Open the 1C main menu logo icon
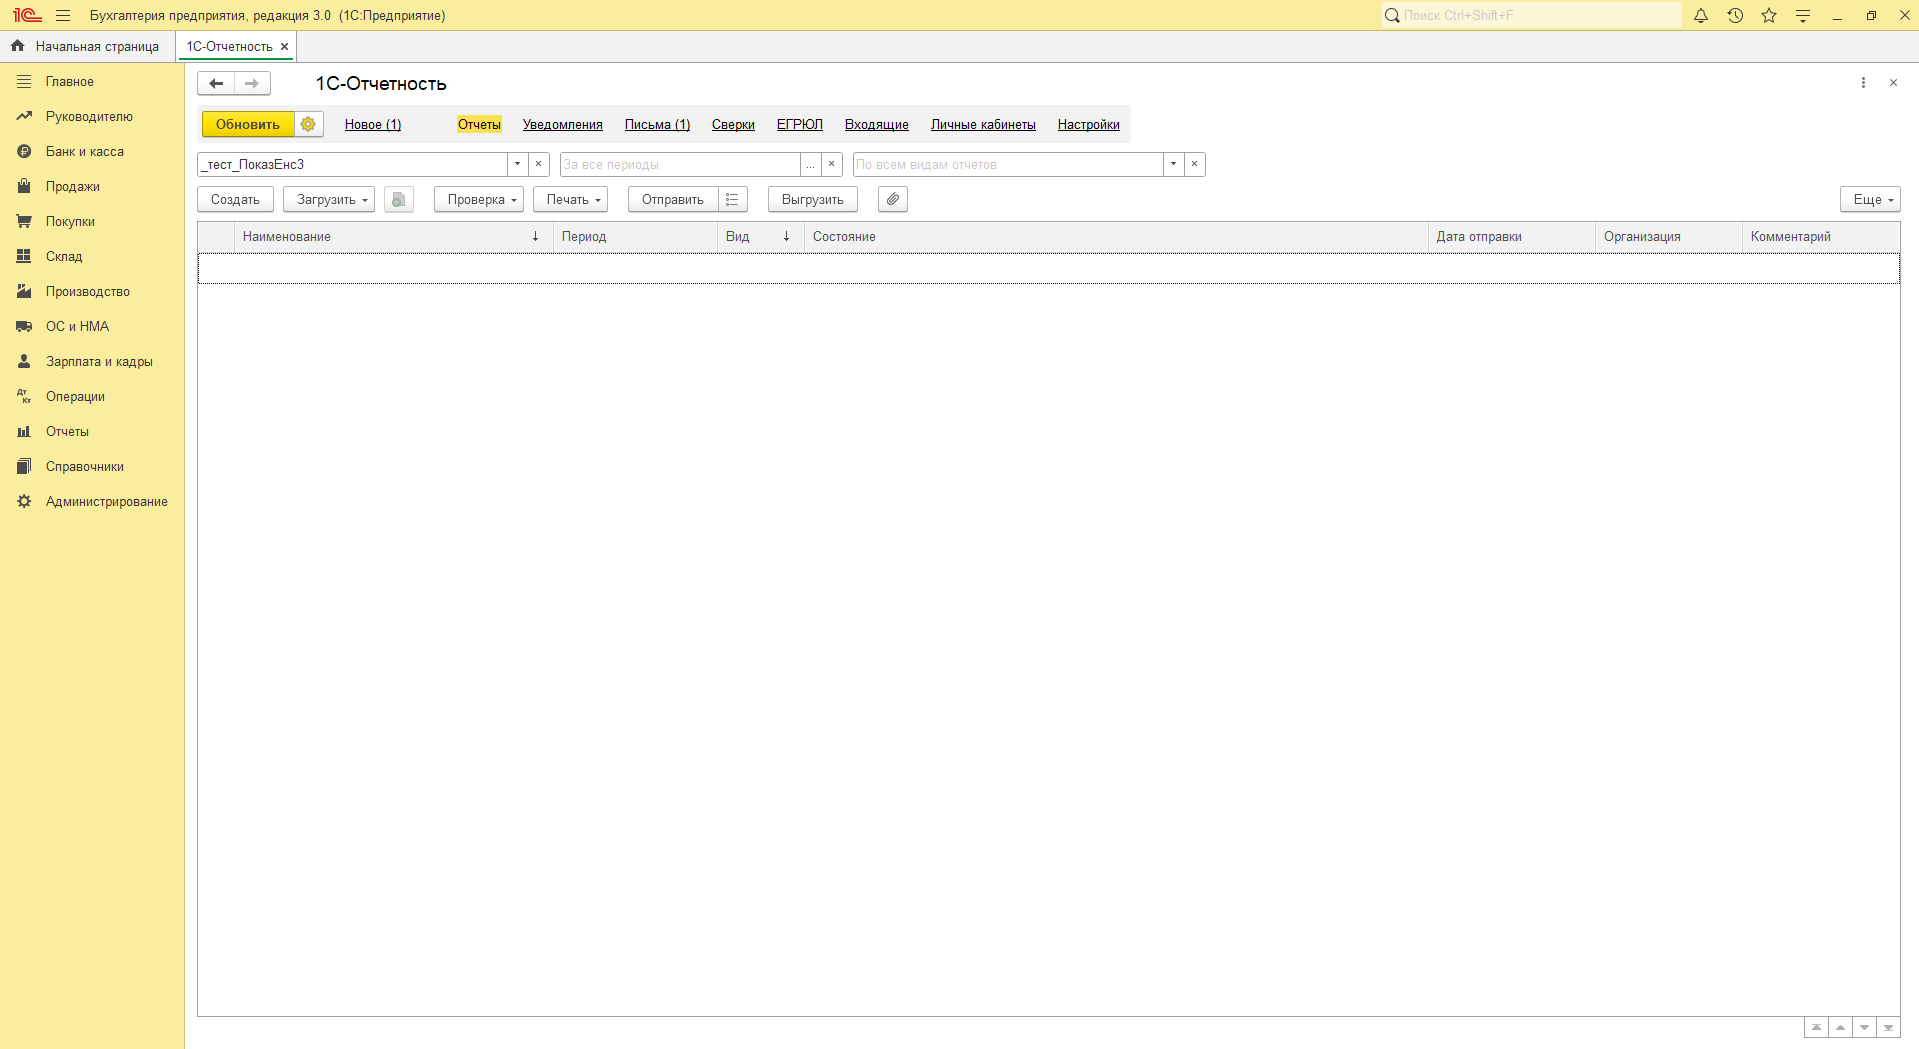The image size is (1919, 1049). (x=27, y=15)
